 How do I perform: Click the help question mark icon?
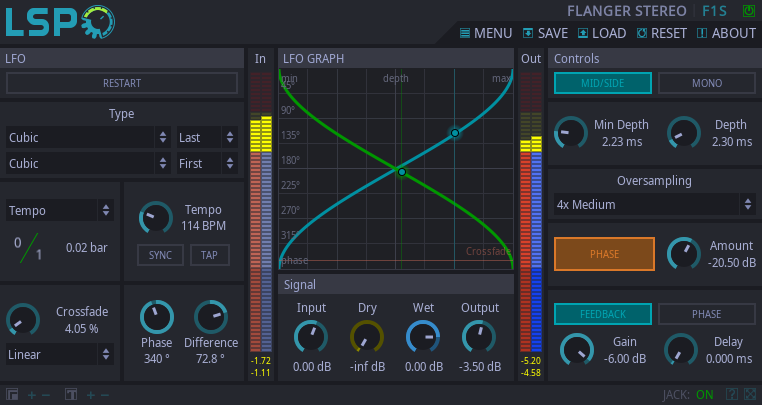(732, 394)
